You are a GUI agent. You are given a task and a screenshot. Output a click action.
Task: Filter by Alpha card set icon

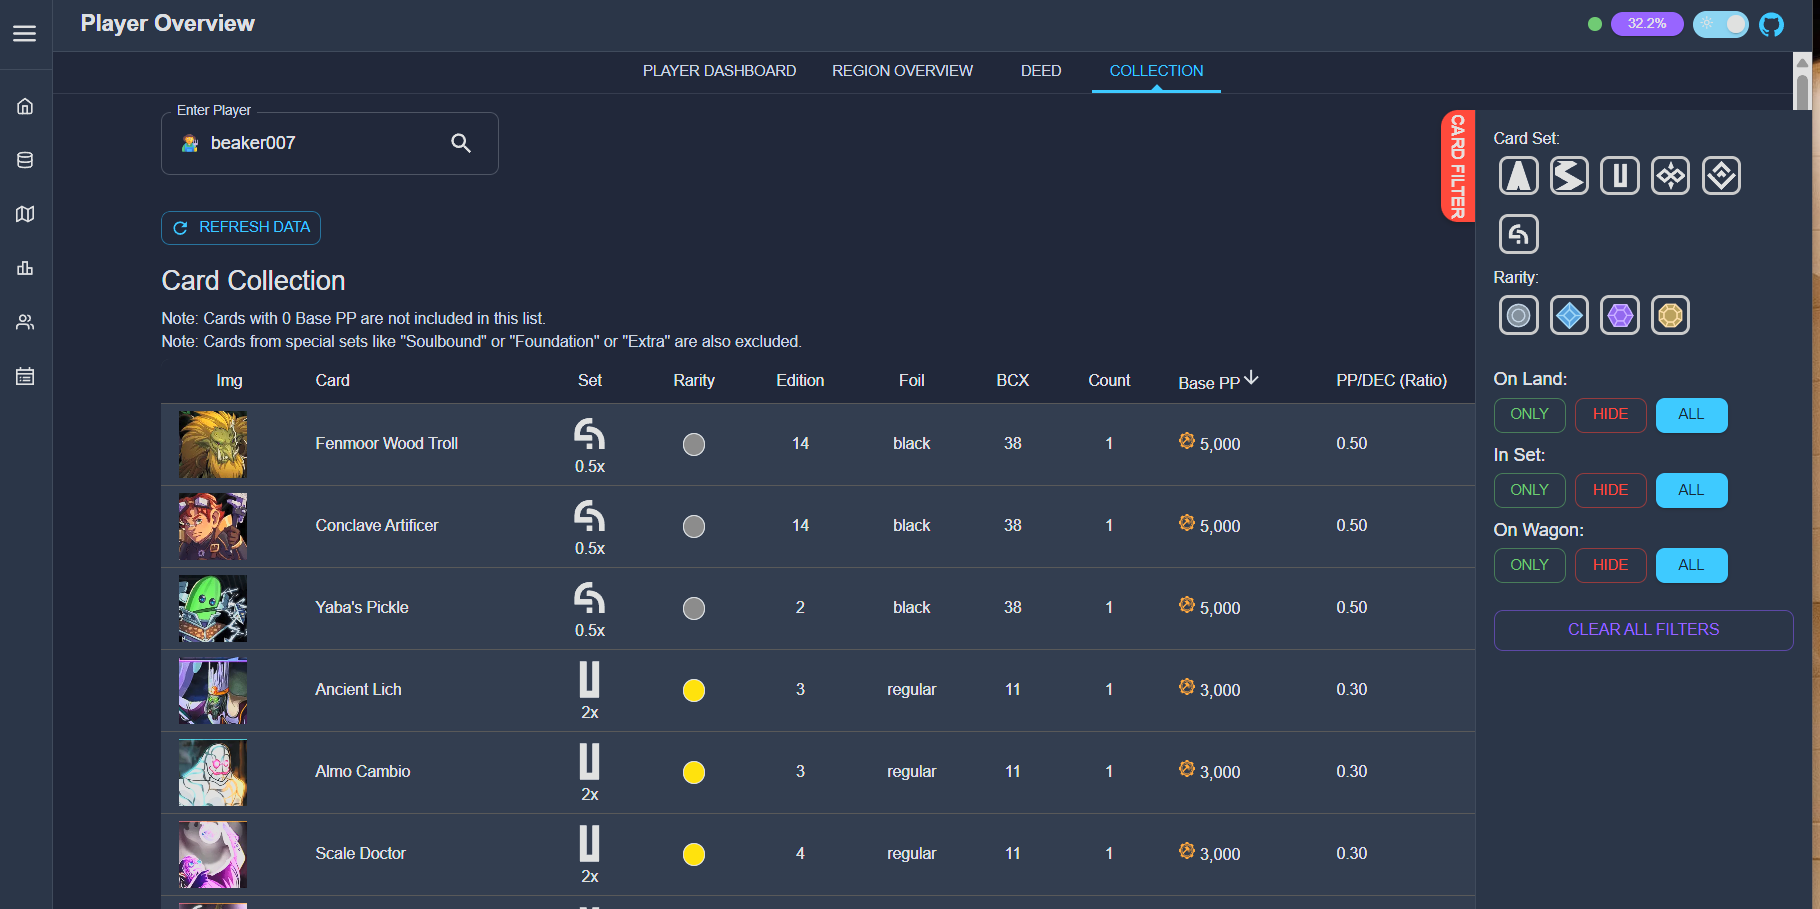pyautogui.click(x=1518, y=176)
